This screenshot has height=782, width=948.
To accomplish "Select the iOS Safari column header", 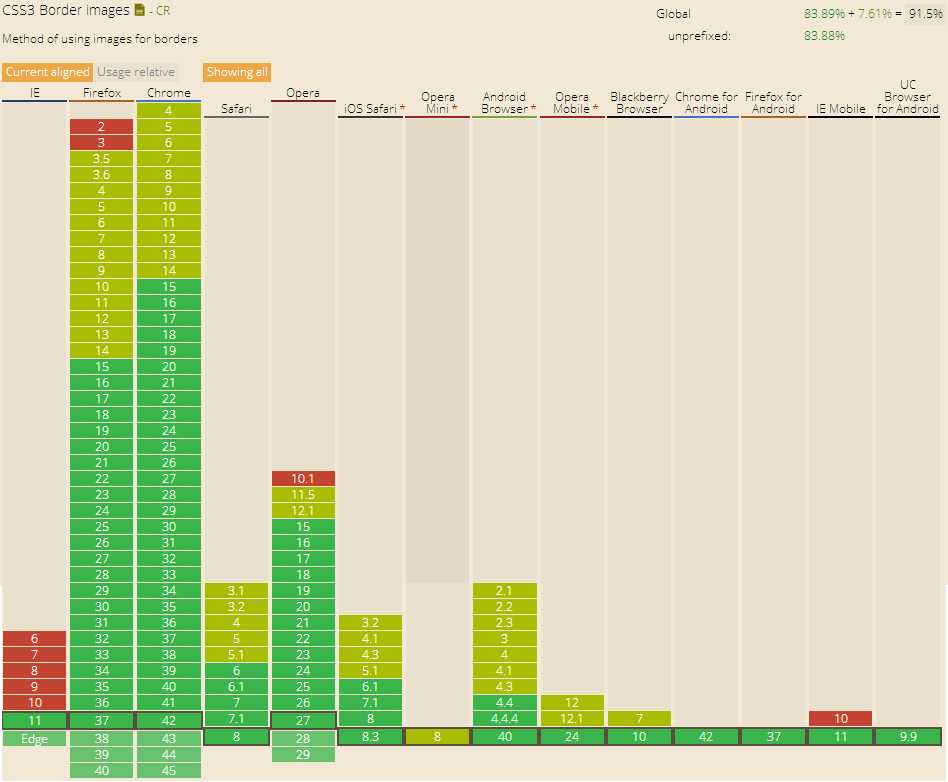I will [370, 108].
